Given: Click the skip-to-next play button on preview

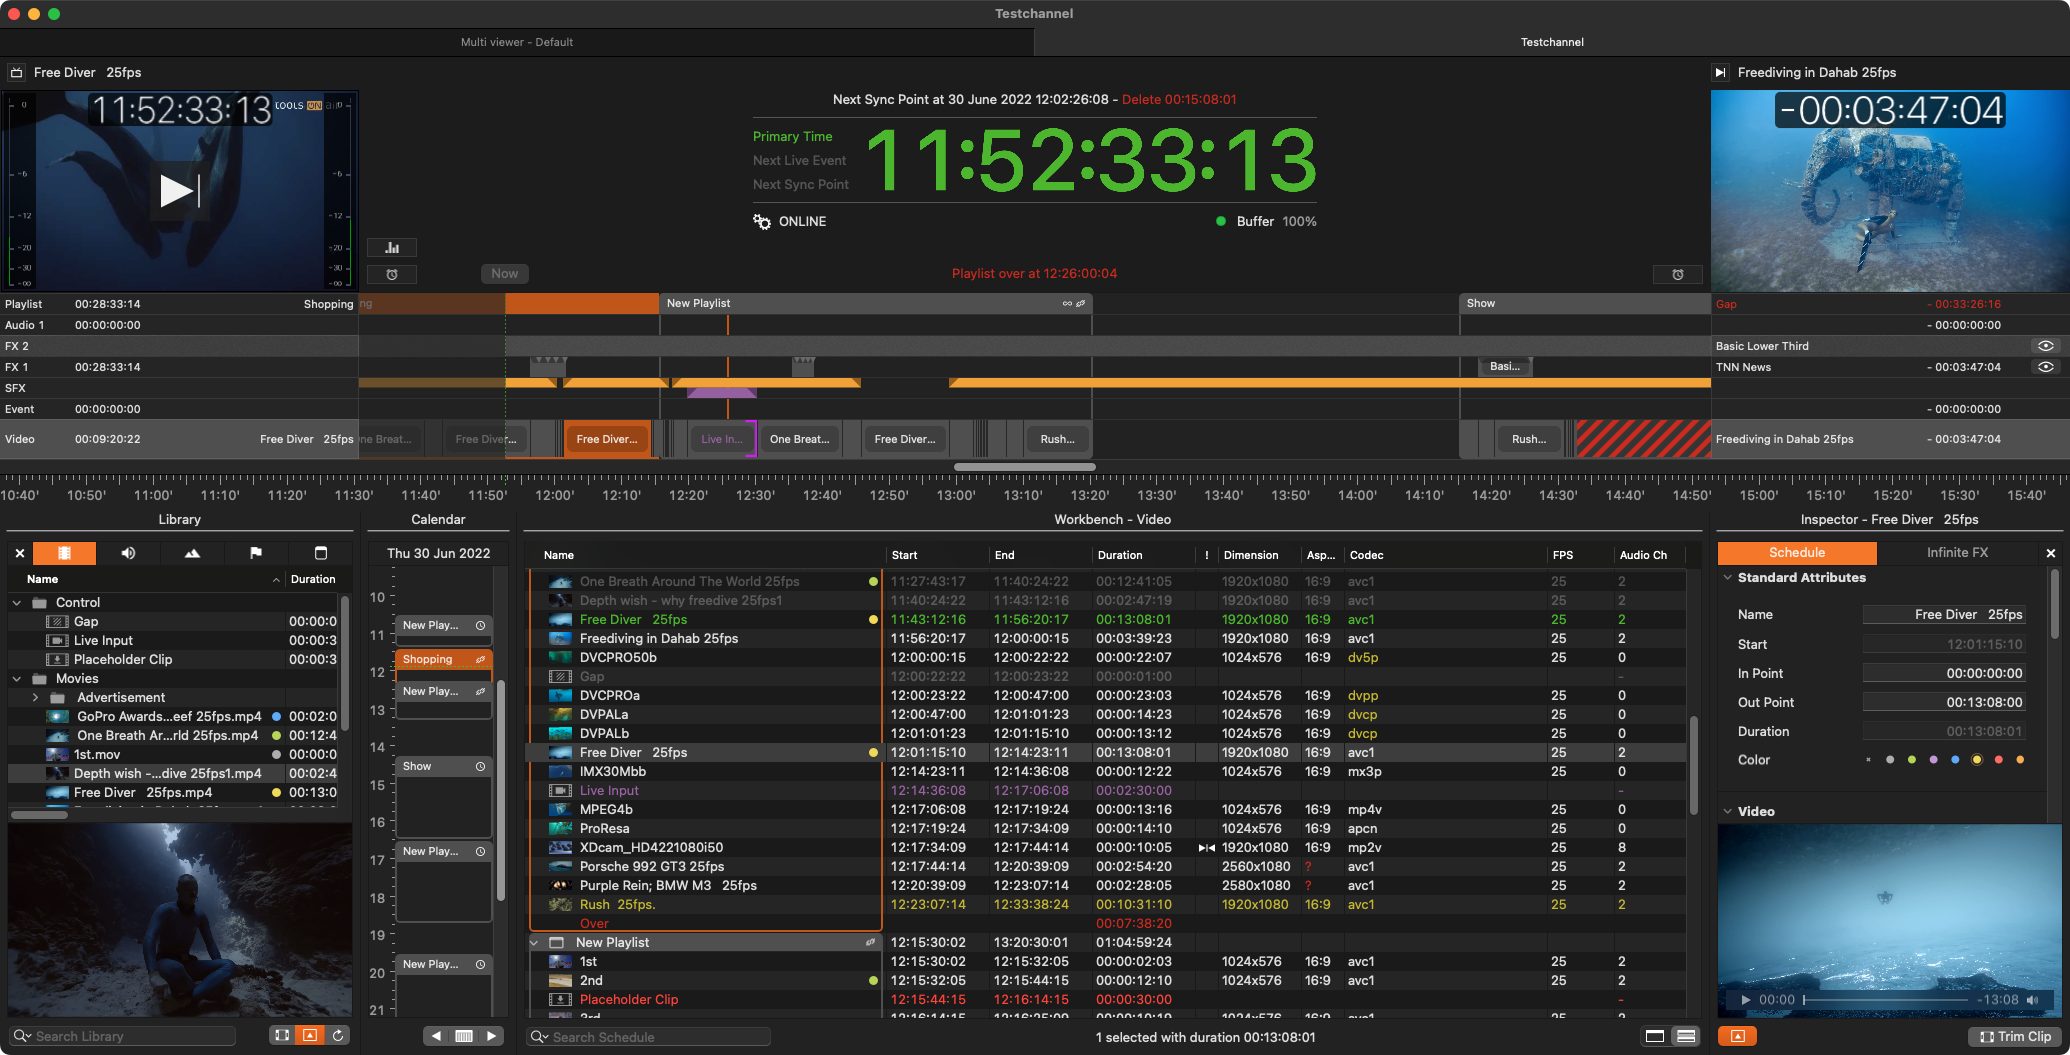Looking at the screenshot, I should click(180, 191).
